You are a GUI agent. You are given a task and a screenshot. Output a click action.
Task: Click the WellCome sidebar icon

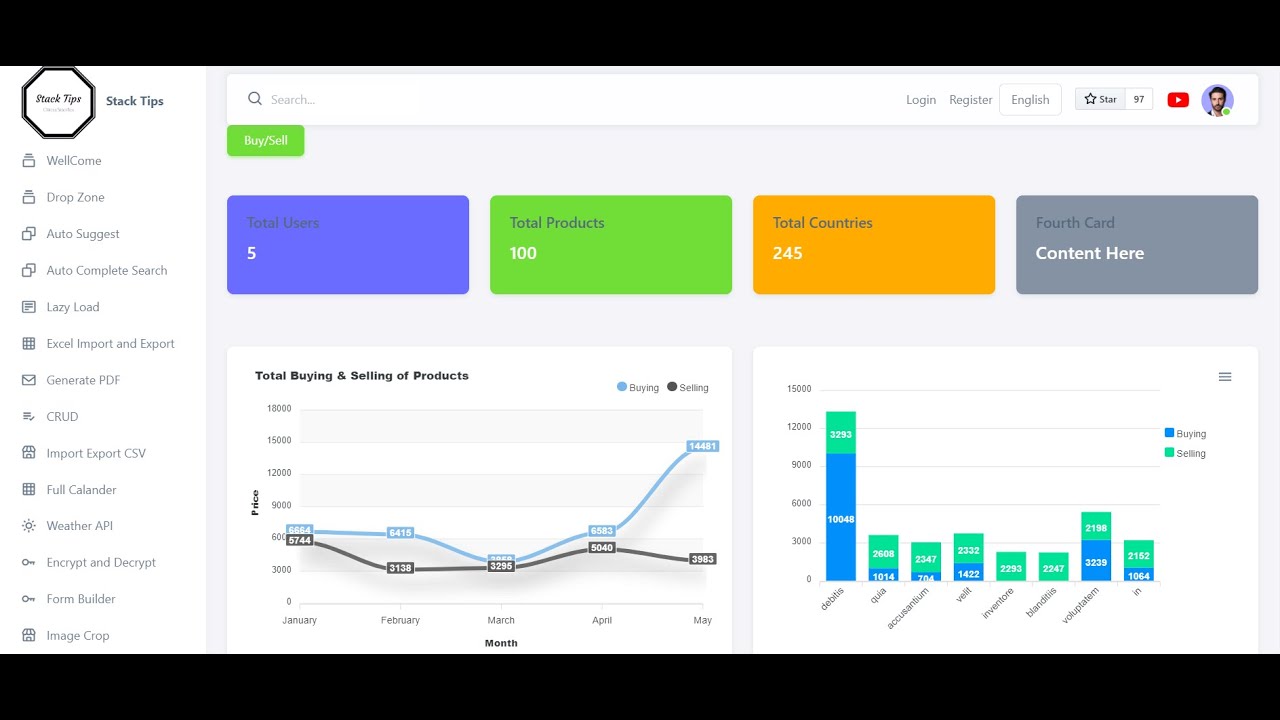point(28,161)
